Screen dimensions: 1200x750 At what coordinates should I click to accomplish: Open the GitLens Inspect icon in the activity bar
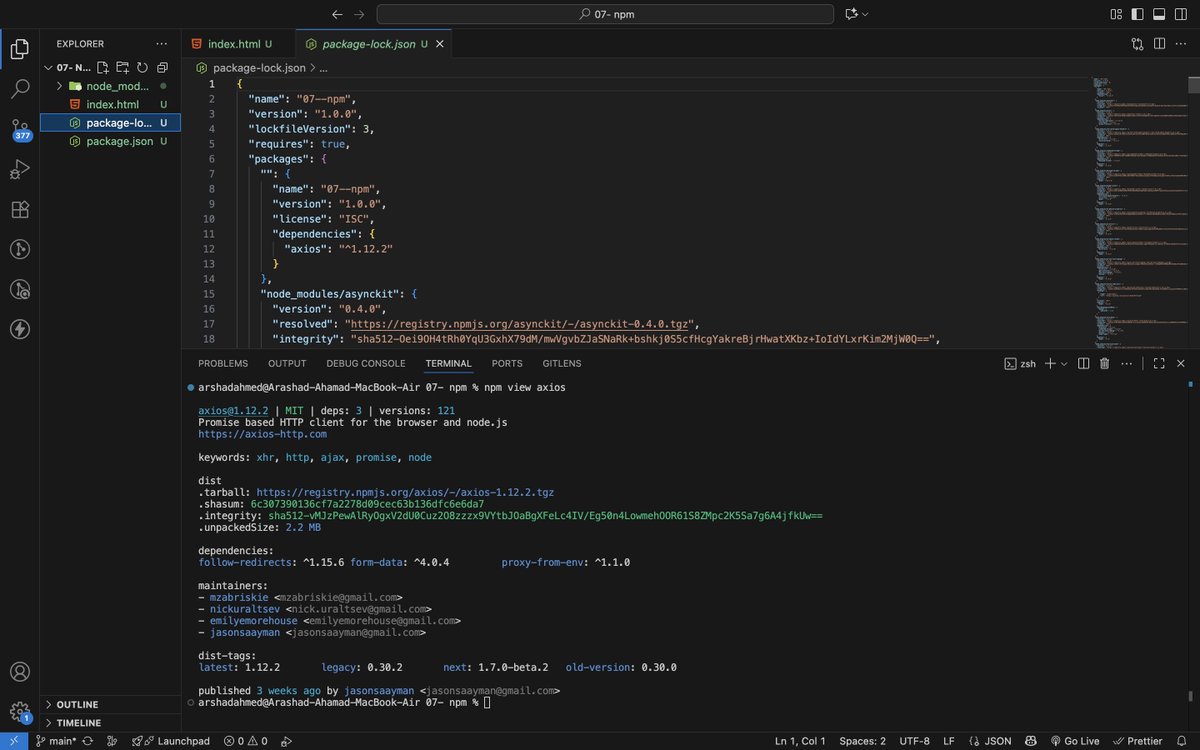point(19,289)
